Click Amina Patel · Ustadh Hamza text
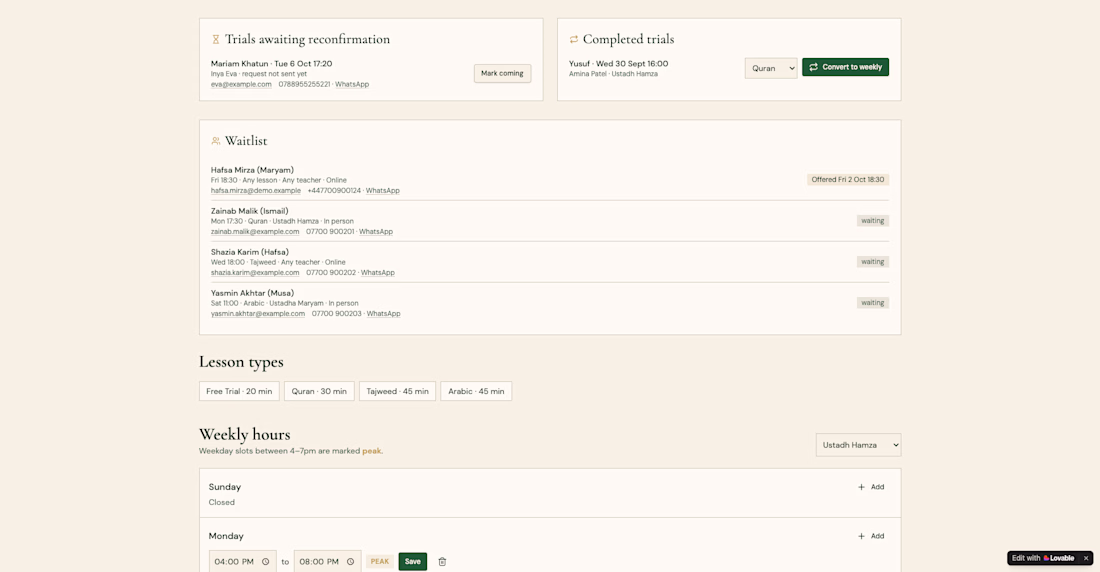This screenshot has height=572, width=1100. 613,74
